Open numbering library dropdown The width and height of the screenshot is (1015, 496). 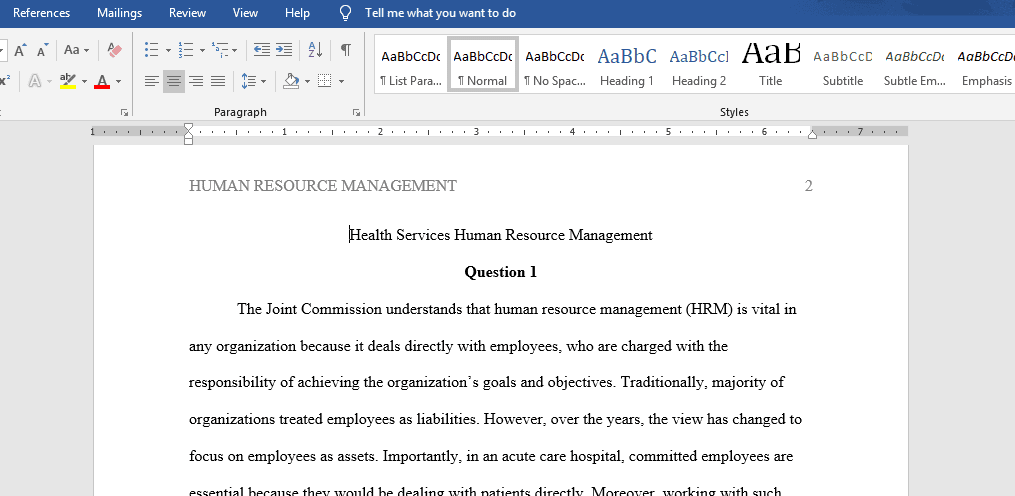pyautogui.click(x=203, y=50)
